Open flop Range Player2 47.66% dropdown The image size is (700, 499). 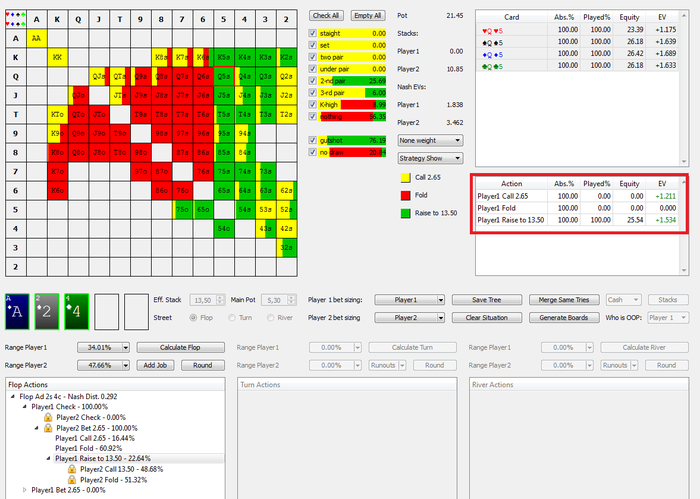(x=103, y=365)
